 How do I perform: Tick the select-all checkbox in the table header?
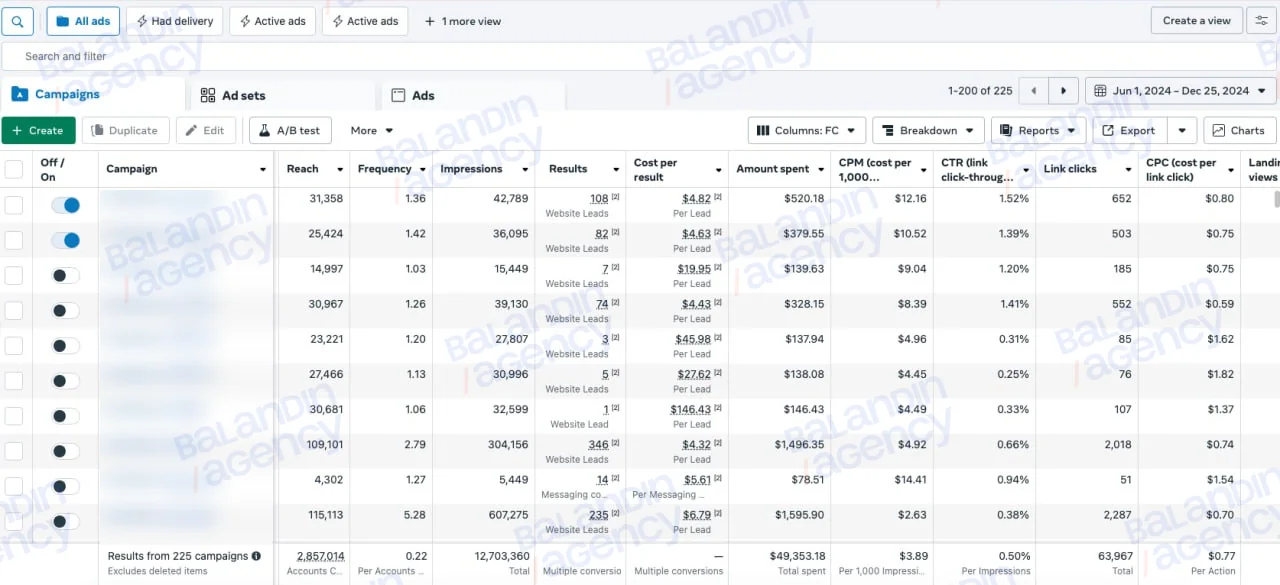tap(14, 169)
